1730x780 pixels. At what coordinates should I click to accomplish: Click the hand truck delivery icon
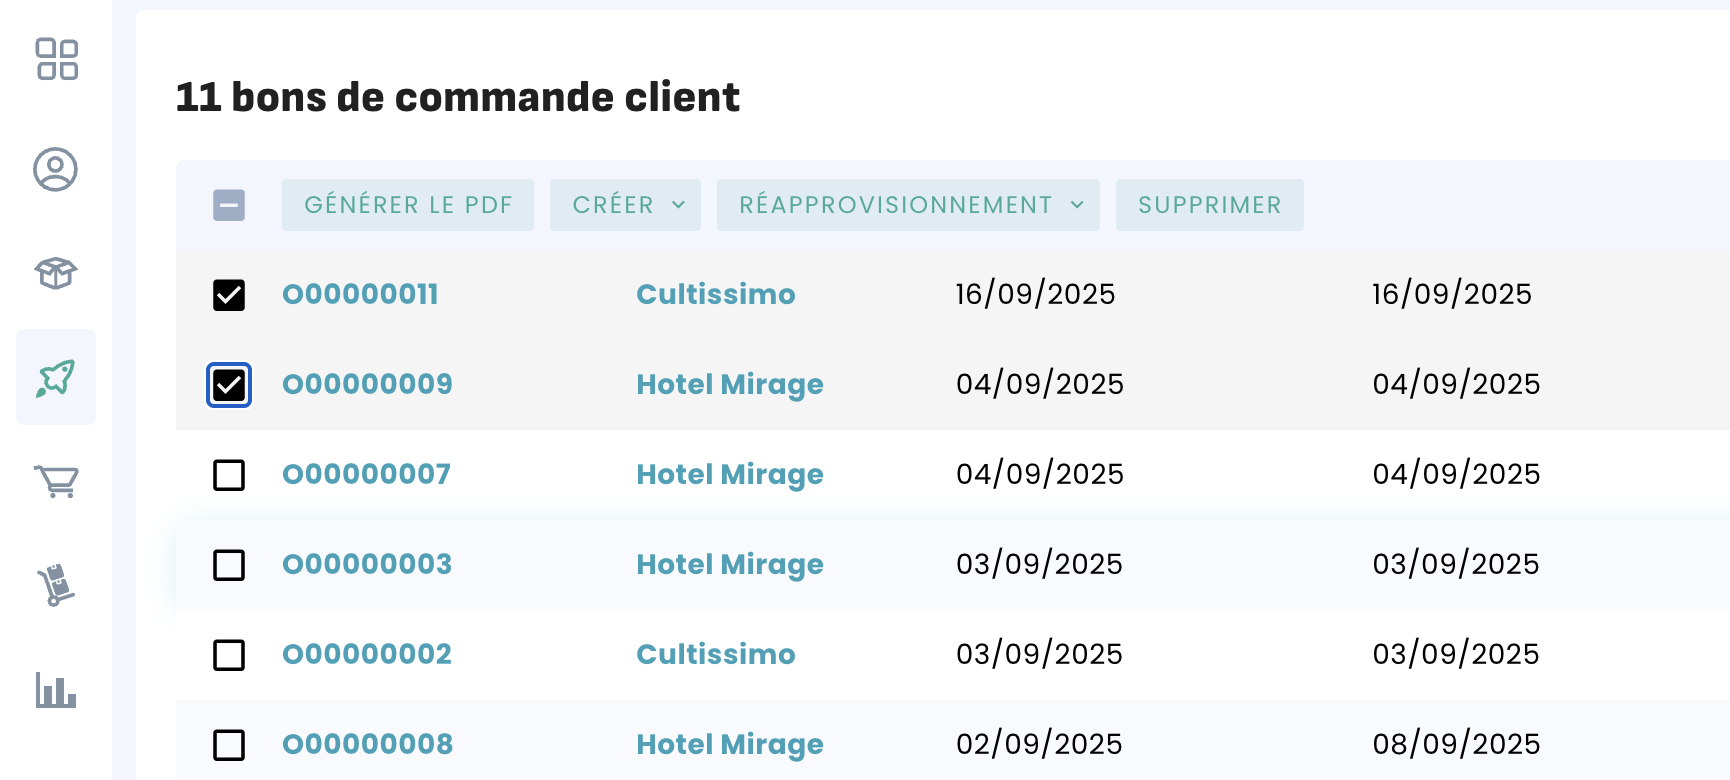pyautogui.click(x=56, y=586)
